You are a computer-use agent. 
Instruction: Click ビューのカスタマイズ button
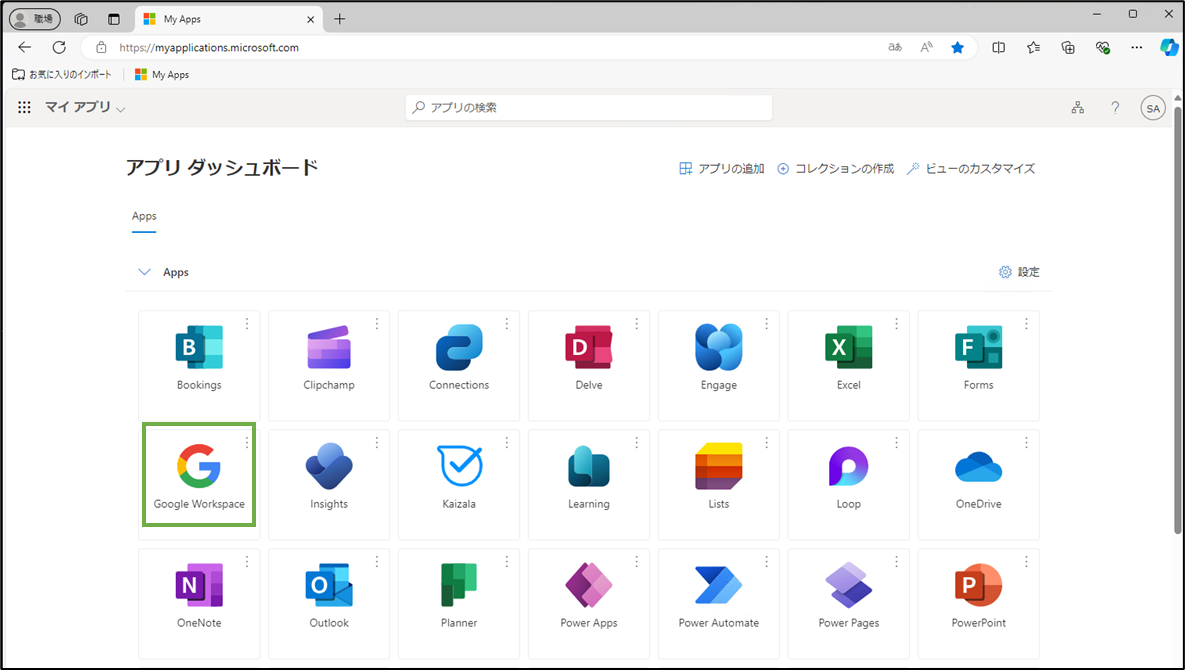(970, 168)
